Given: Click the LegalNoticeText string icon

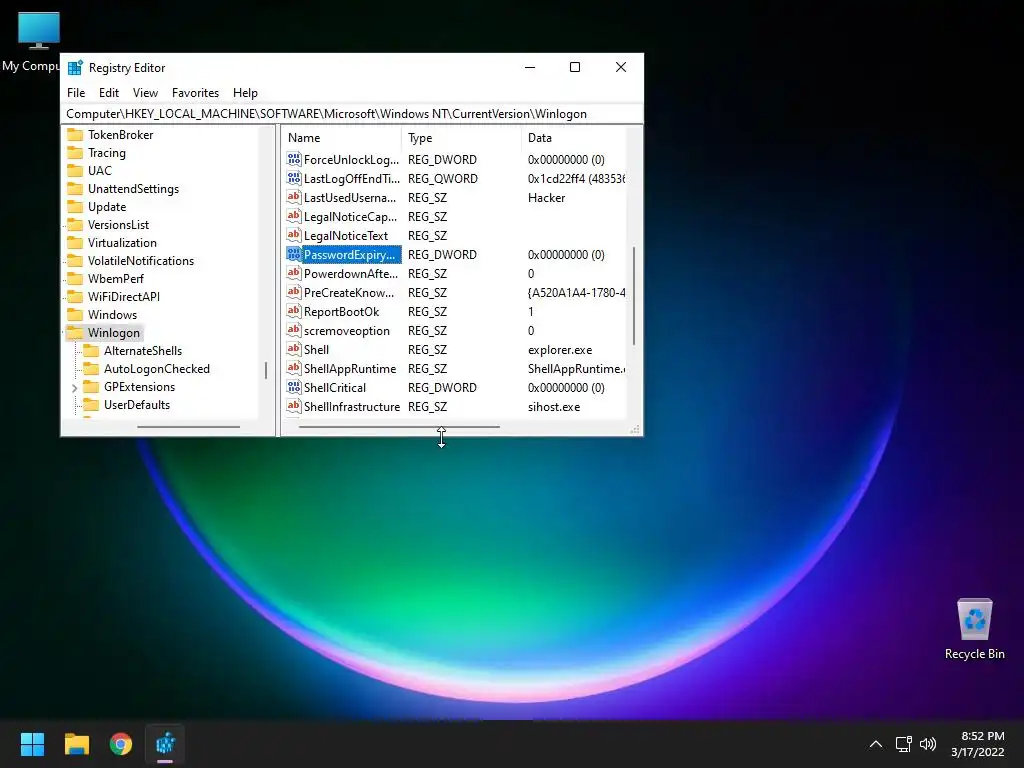Looking at the screenshot, I should tap(294, 235).
